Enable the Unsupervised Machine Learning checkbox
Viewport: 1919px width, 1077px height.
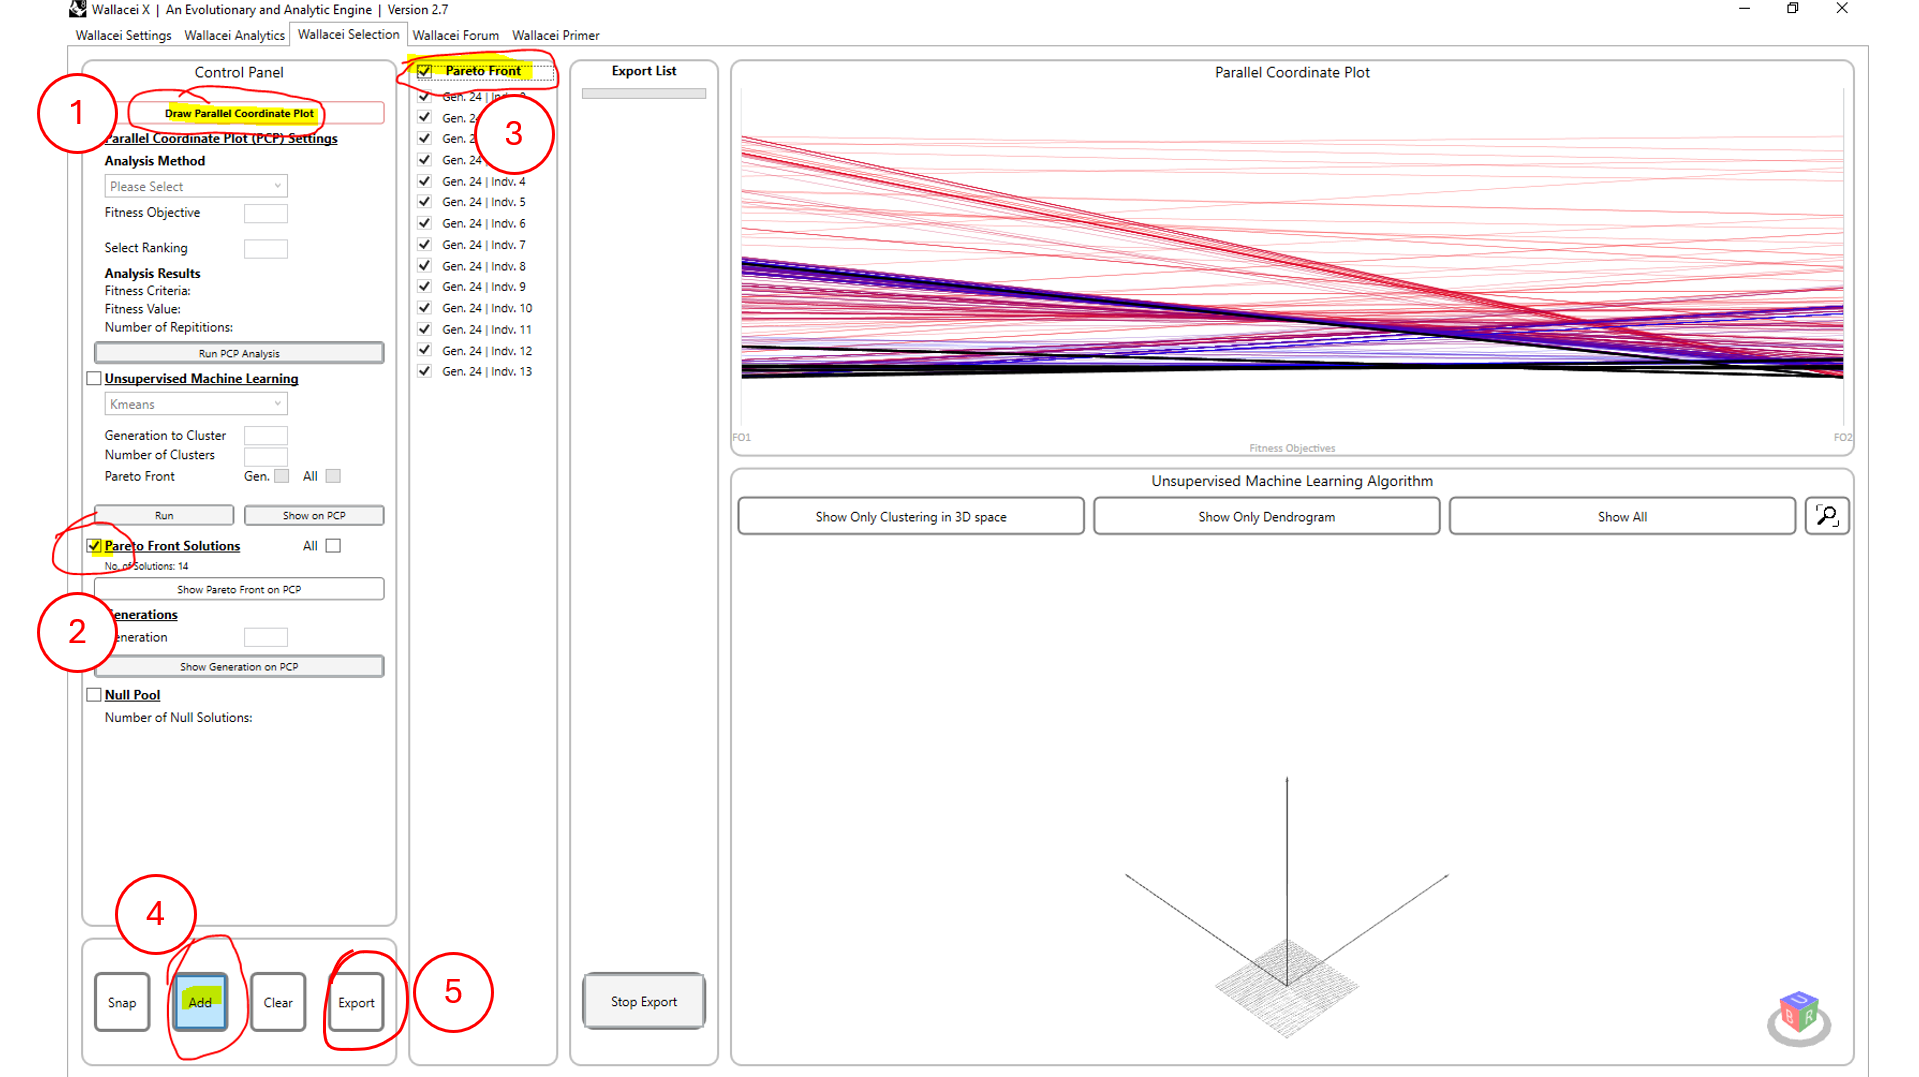[94, 379]
